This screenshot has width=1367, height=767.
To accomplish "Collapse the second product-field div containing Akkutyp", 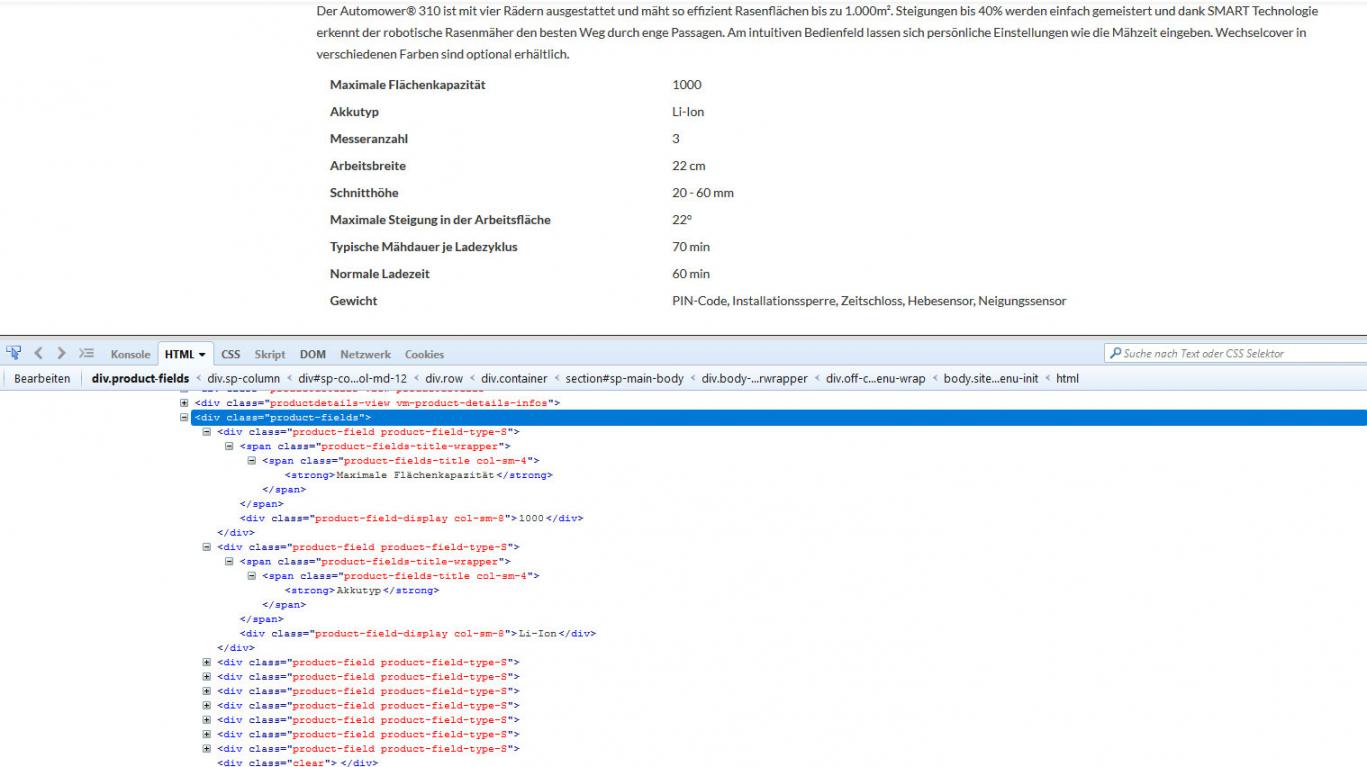I will click(x=207, y=547).
